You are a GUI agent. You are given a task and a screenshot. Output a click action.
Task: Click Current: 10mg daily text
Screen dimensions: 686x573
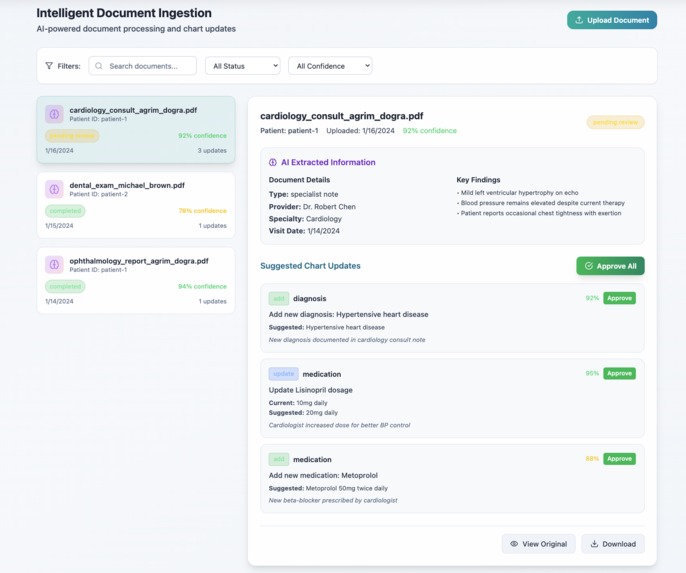(298, 403)
